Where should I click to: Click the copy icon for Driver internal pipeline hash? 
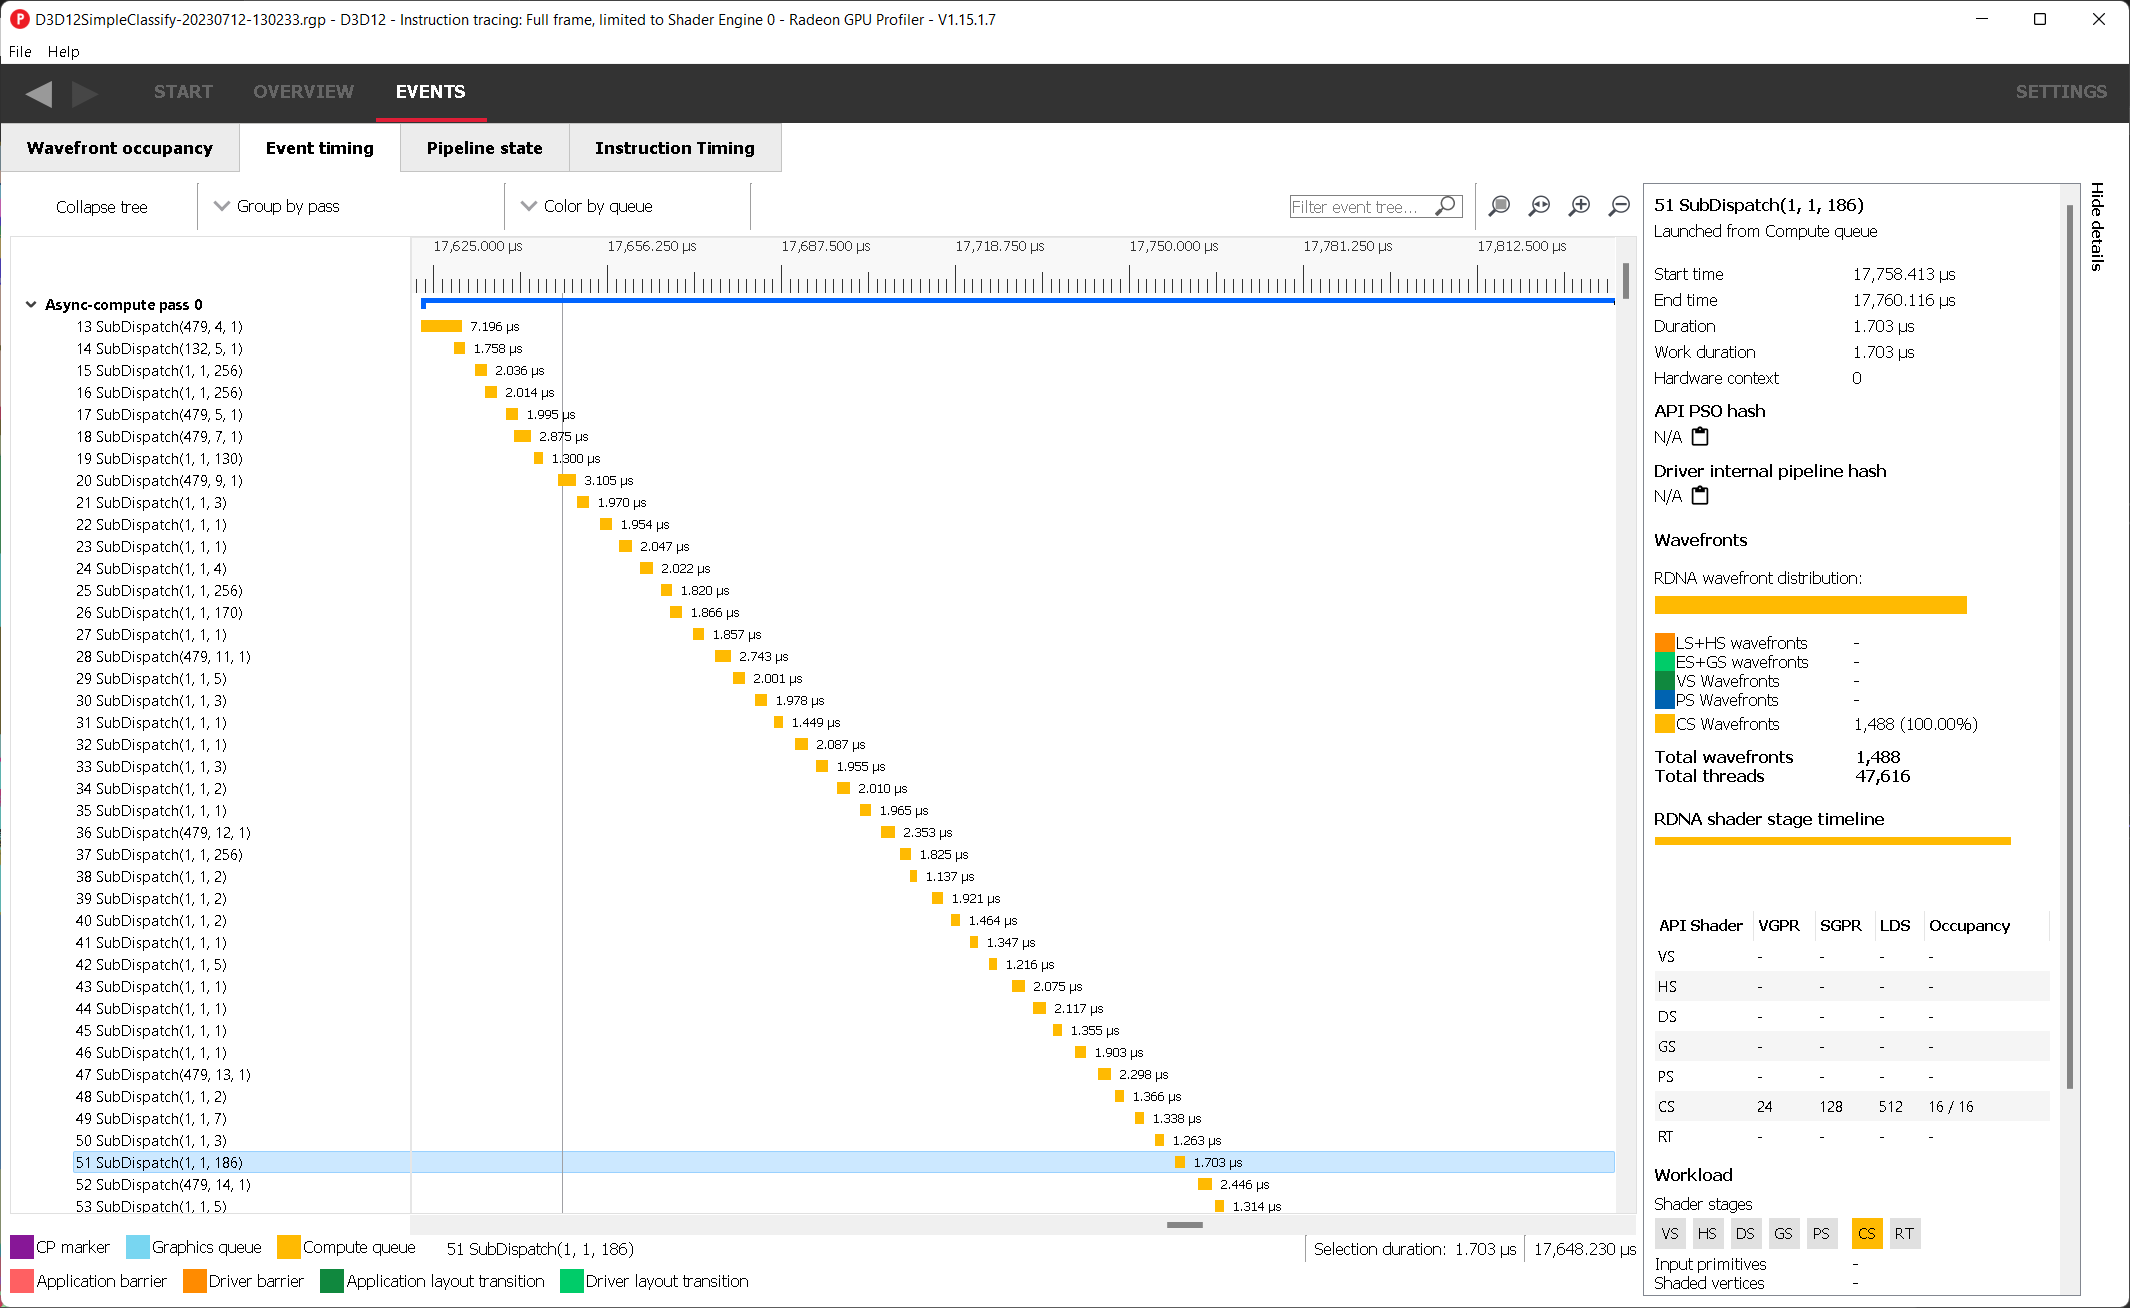click(1701, 494)
